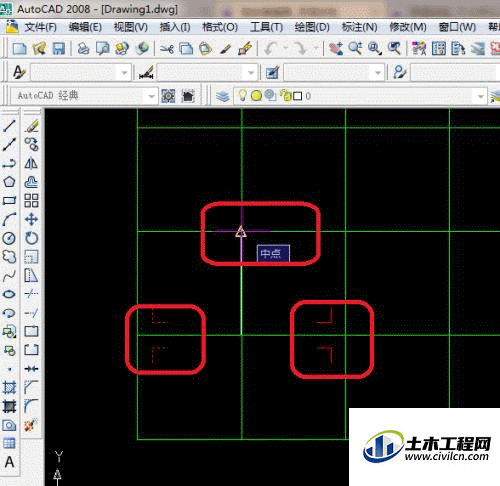Screen dimensions: 500x486
Task: Open Layer Properties Manager button
Action: 222,96
